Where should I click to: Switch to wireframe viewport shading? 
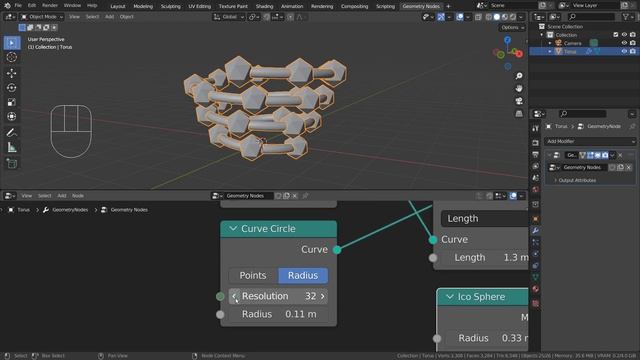(489, 17)
